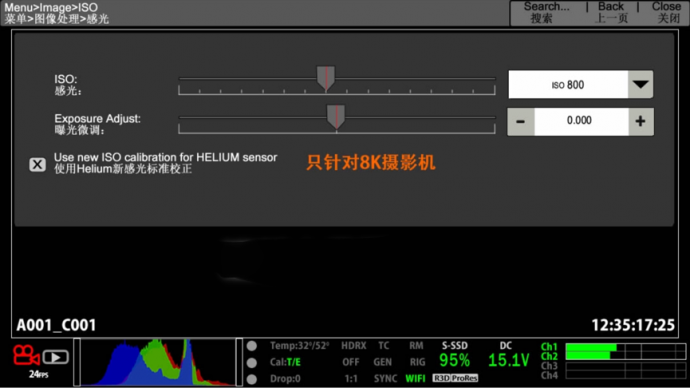
Task: Increase Exposure Adjust with plus button
Action: point(641,121)
